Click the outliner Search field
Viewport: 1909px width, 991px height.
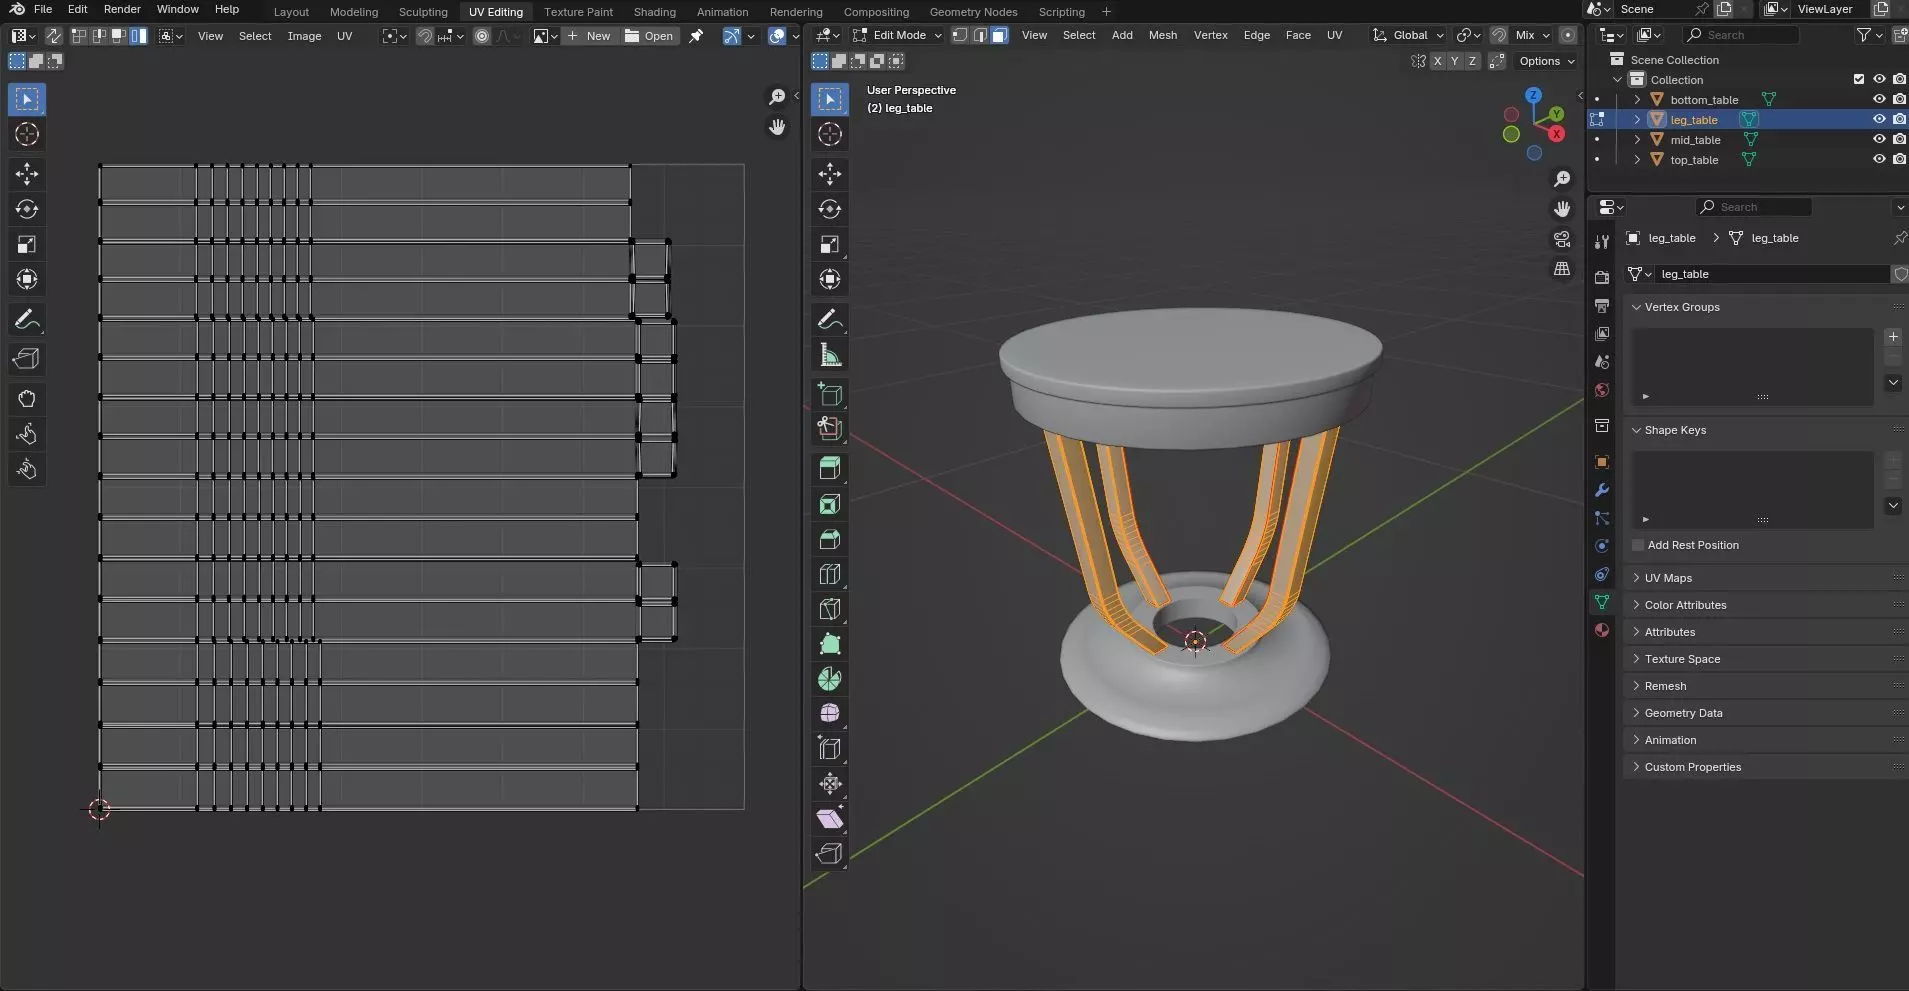pos(1740,35)
